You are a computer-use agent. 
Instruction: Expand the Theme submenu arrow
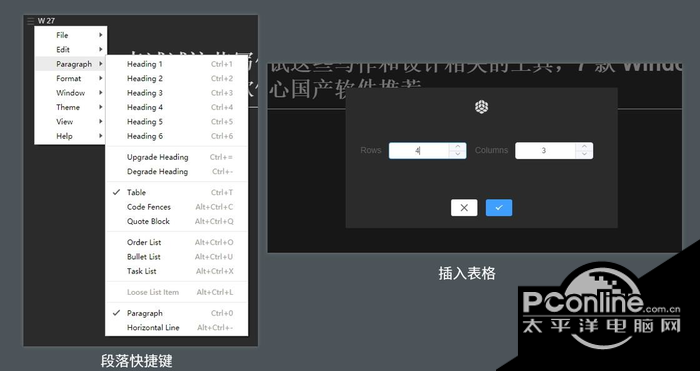tap(101, 107)
